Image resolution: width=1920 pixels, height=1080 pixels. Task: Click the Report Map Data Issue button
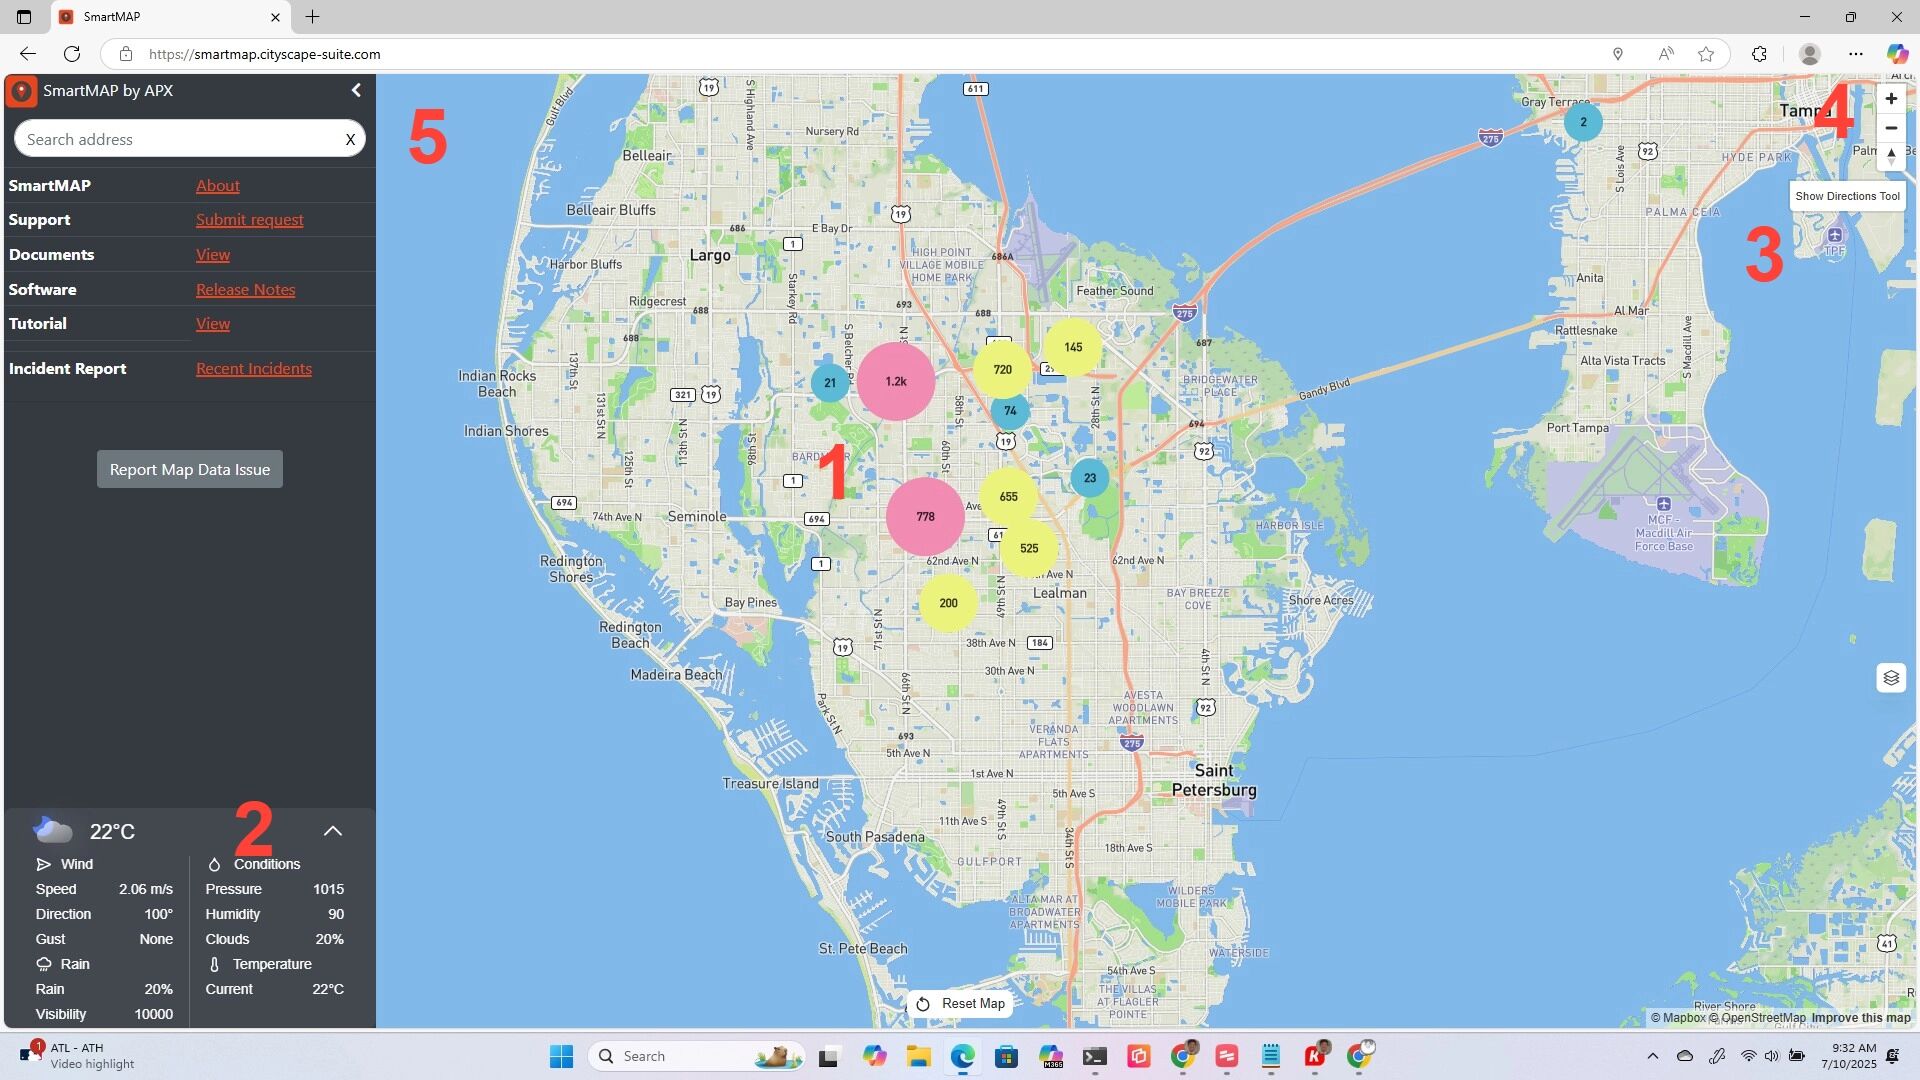pos(189,469)
